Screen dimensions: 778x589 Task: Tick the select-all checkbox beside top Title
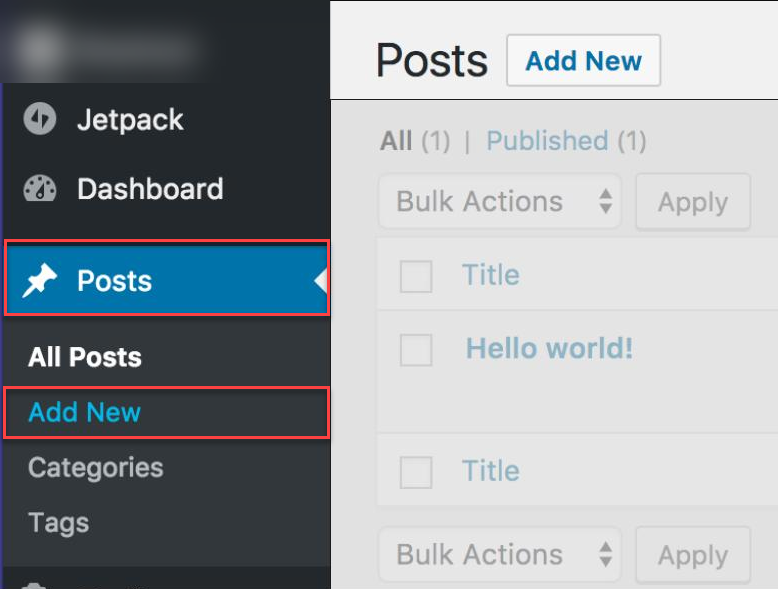[416, 276]
